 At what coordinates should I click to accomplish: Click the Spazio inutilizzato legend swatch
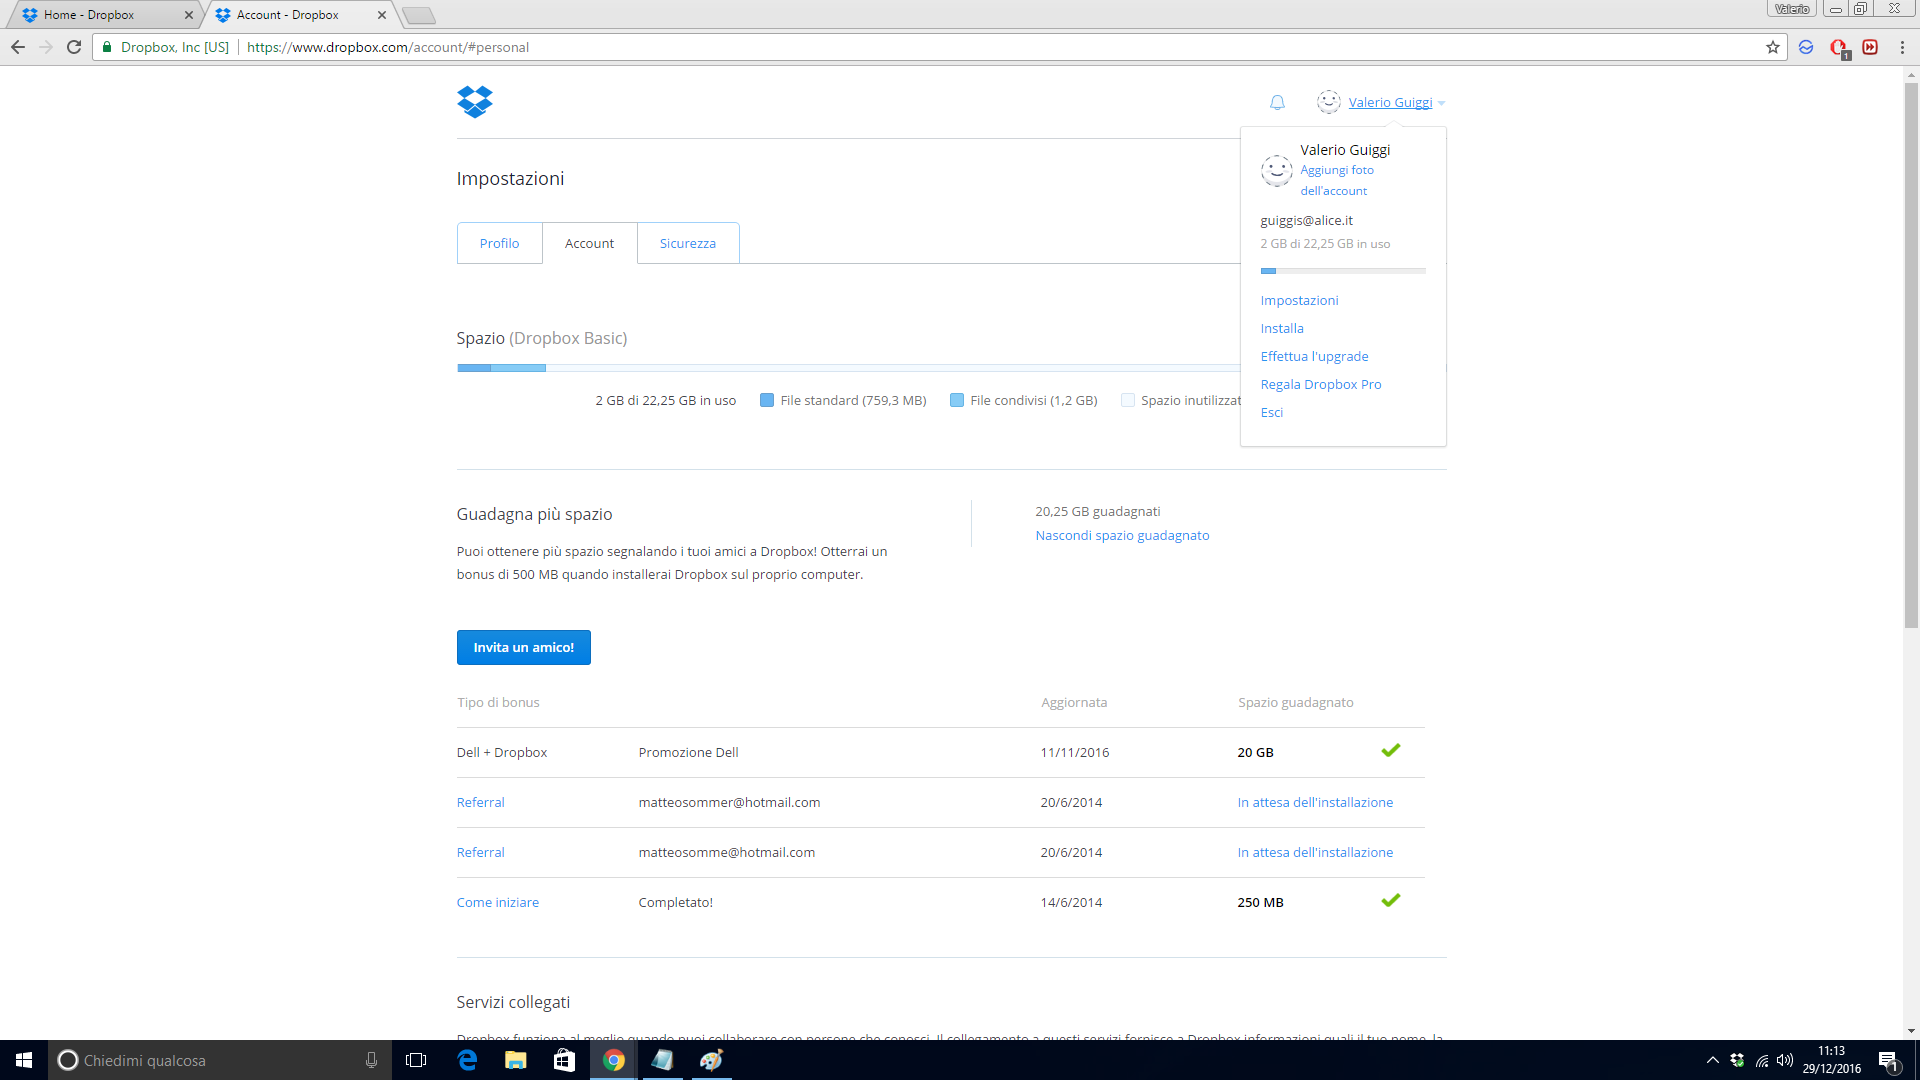(1128, 400)
